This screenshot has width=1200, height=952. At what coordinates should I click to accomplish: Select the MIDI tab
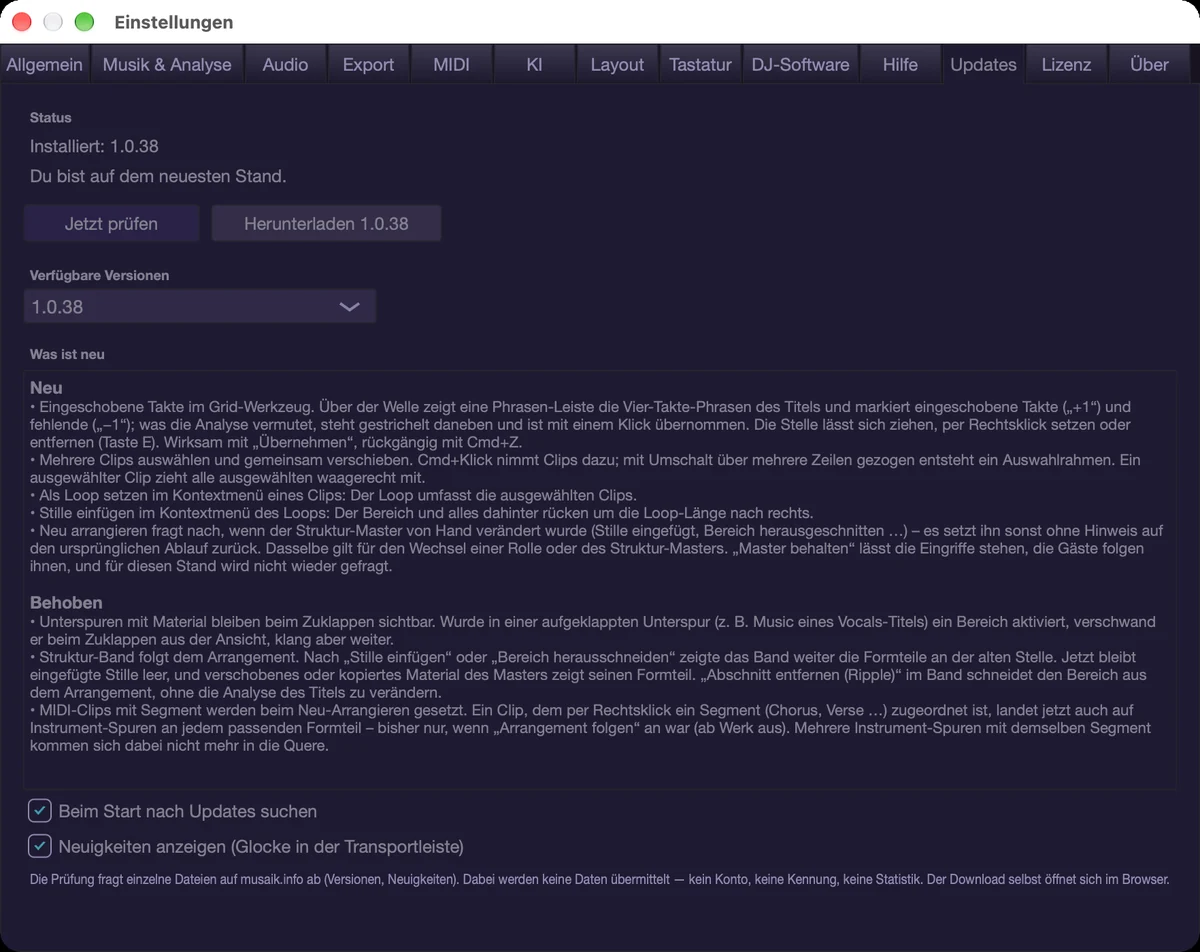[x=451, y=64]
